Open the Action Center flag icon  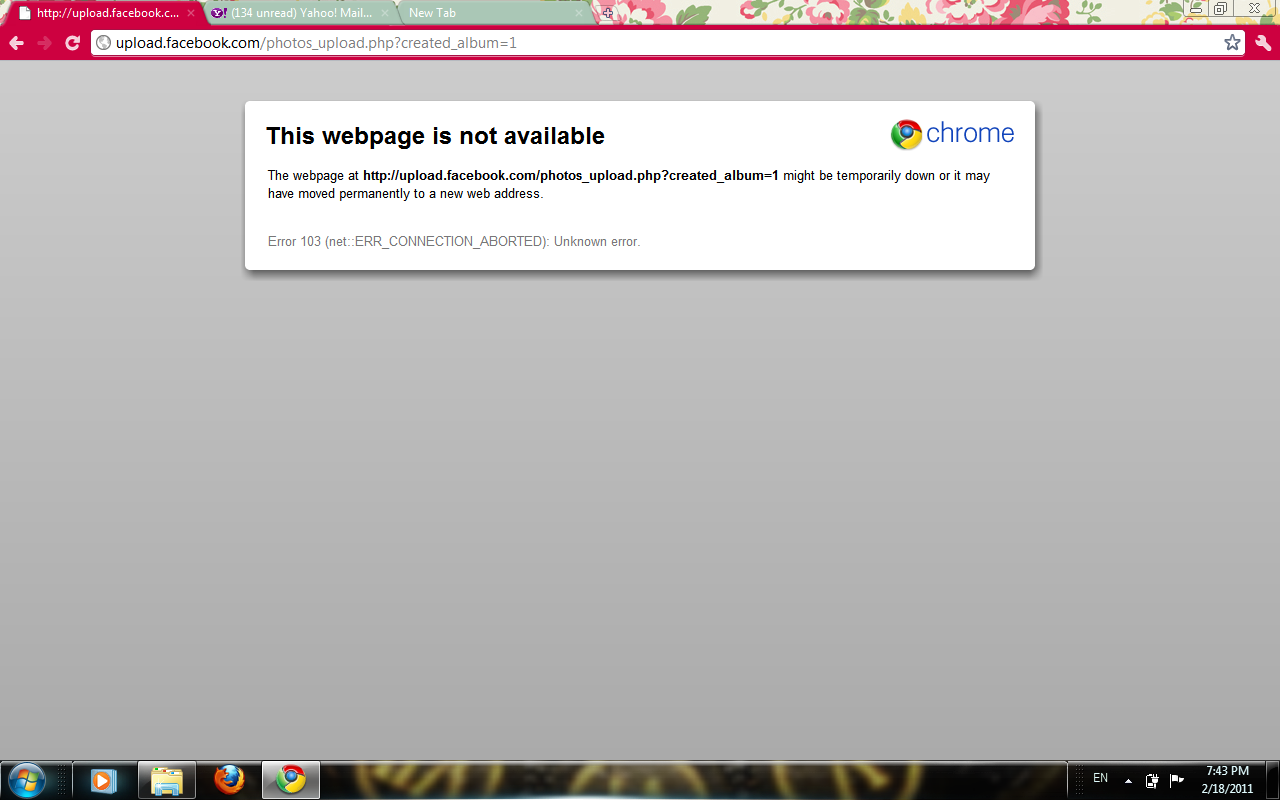tap(1177, 780)
